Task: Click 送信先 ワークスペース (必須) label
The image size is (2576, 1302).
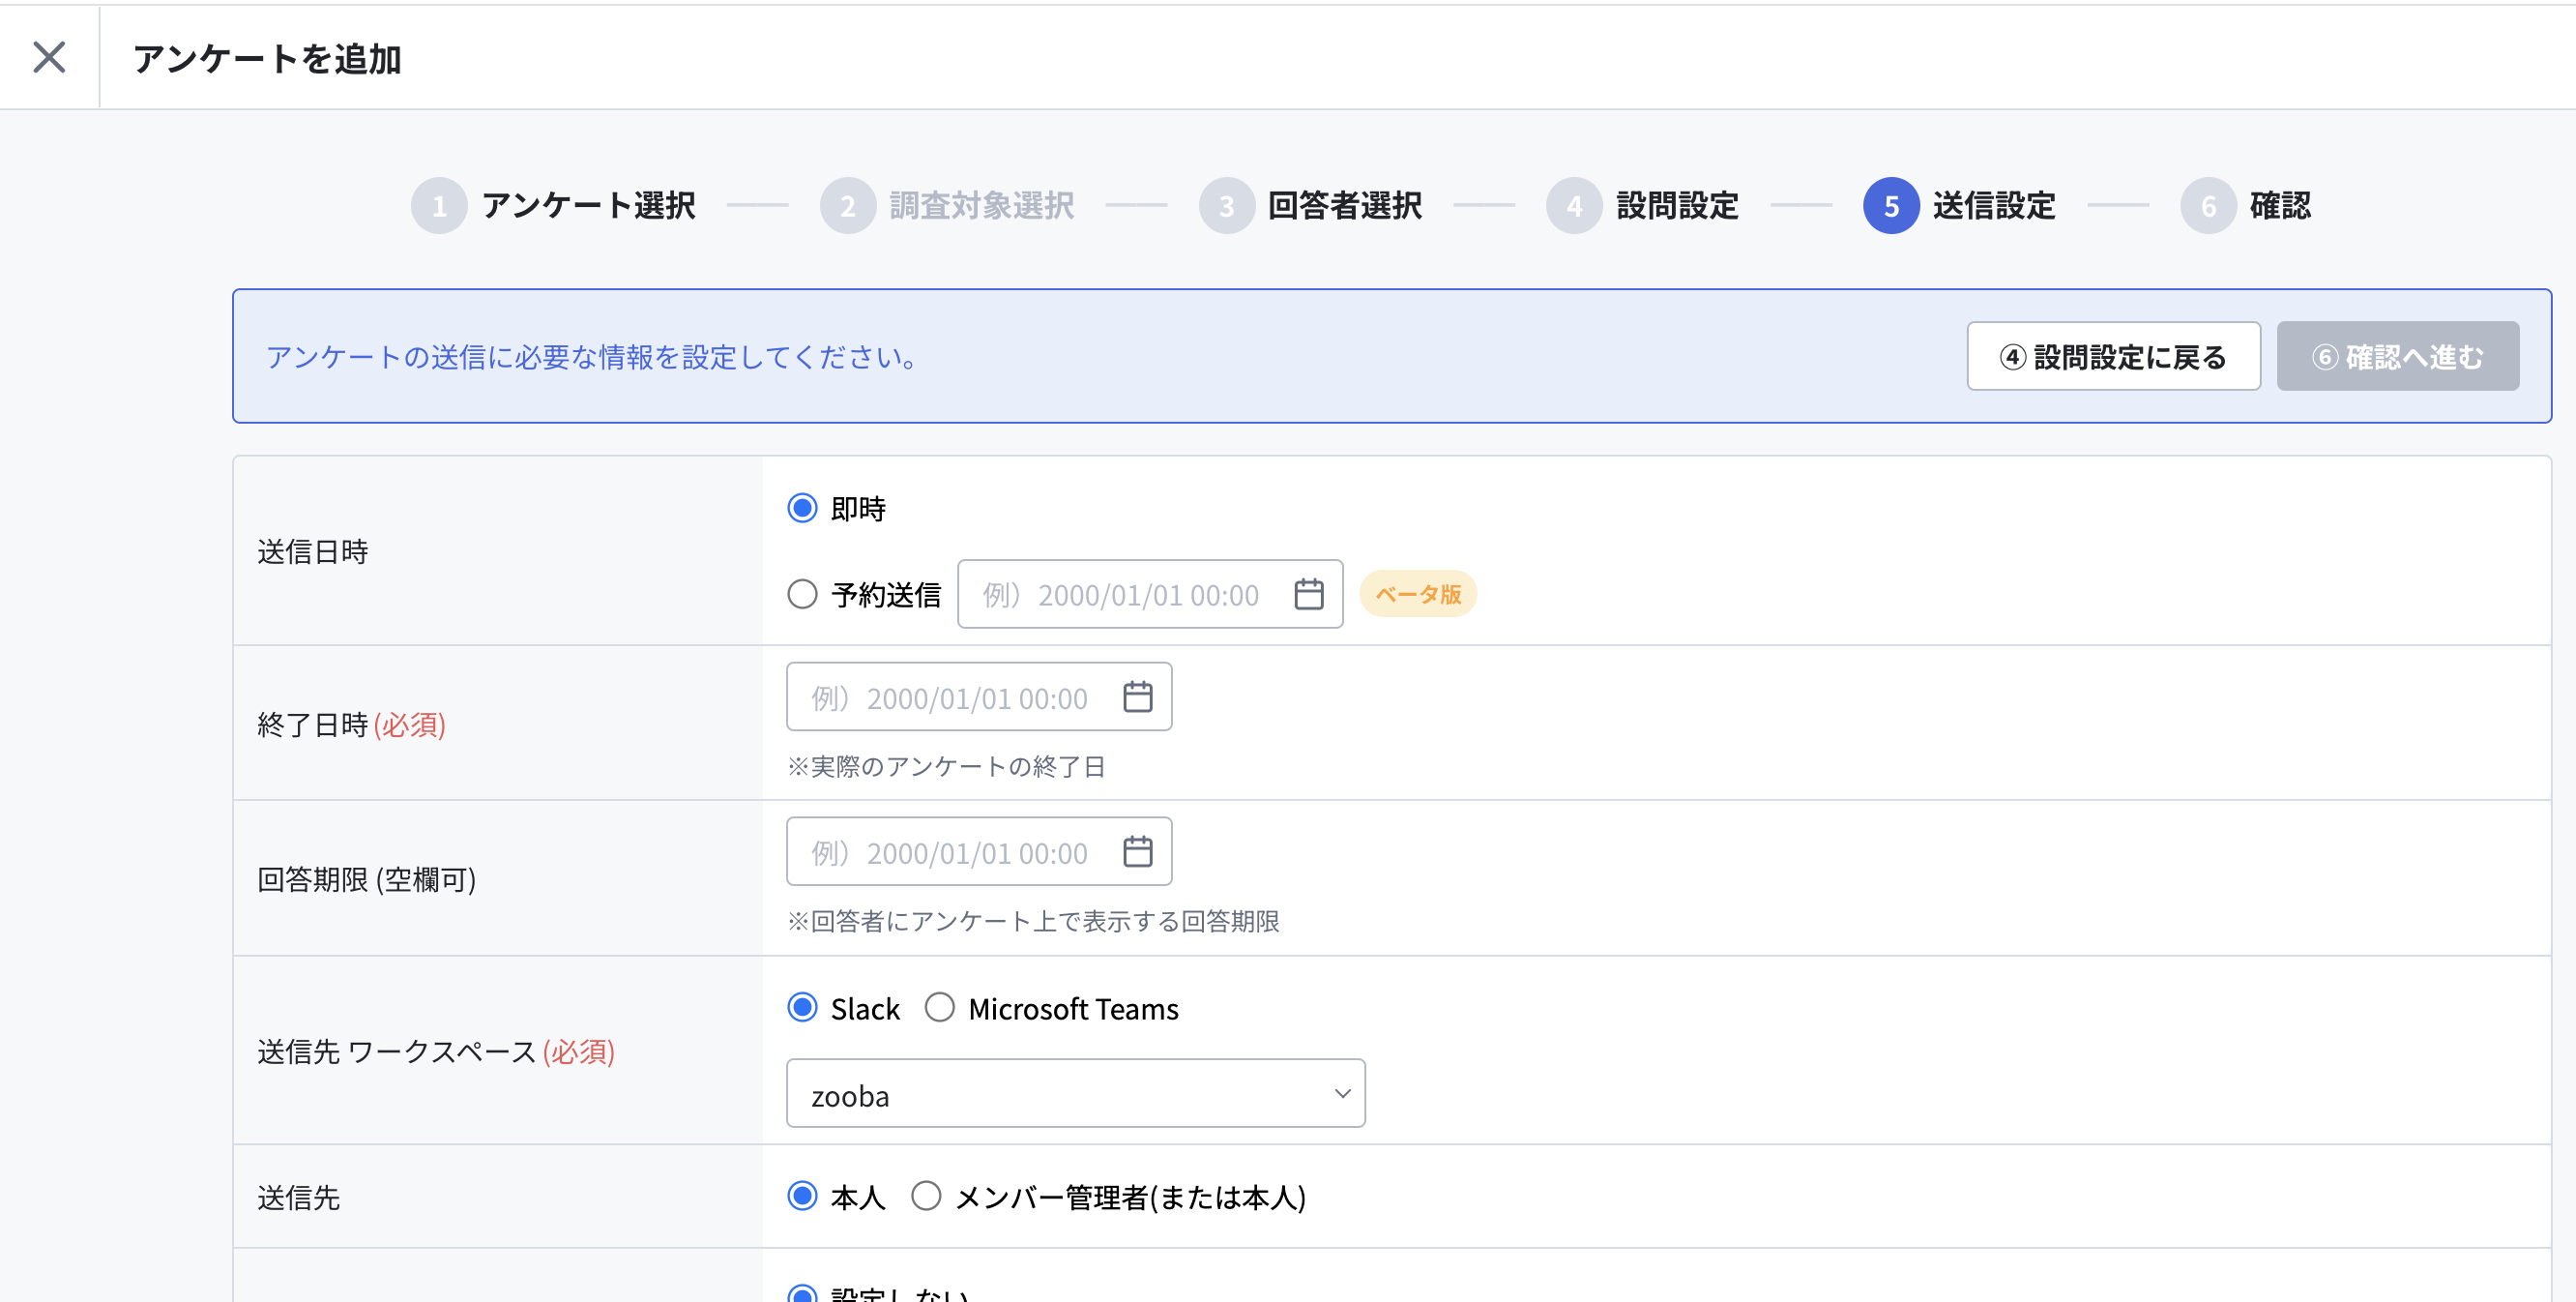Action: [436, 1051]
